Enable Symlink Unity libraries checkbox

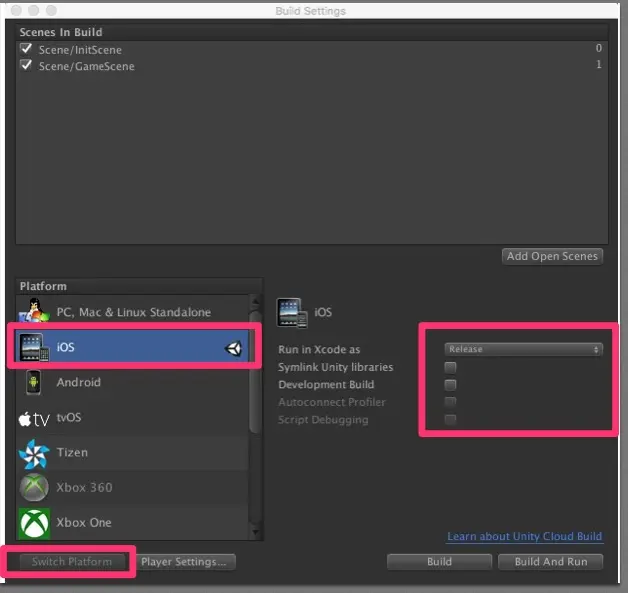click(450, 367)
